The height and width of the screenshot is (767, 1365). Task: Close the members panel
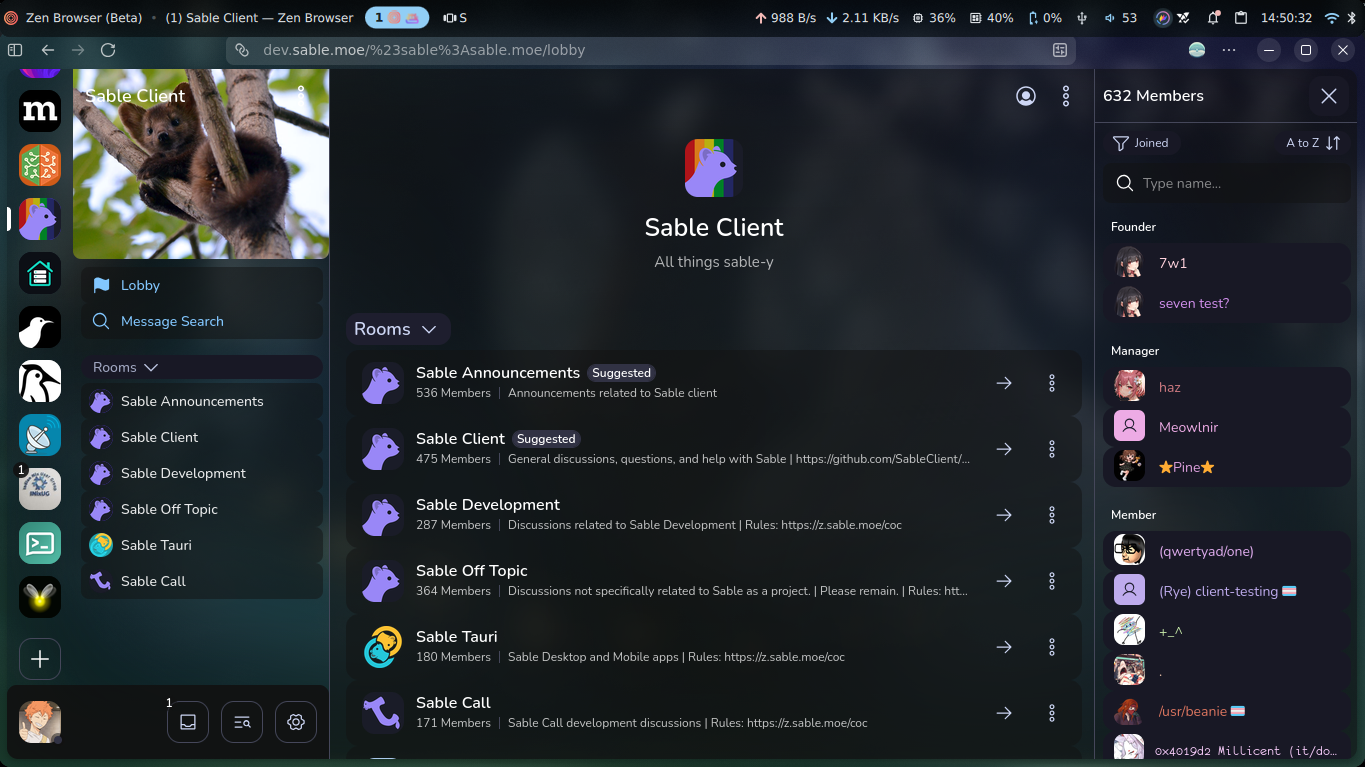[x=1329, y=96]
